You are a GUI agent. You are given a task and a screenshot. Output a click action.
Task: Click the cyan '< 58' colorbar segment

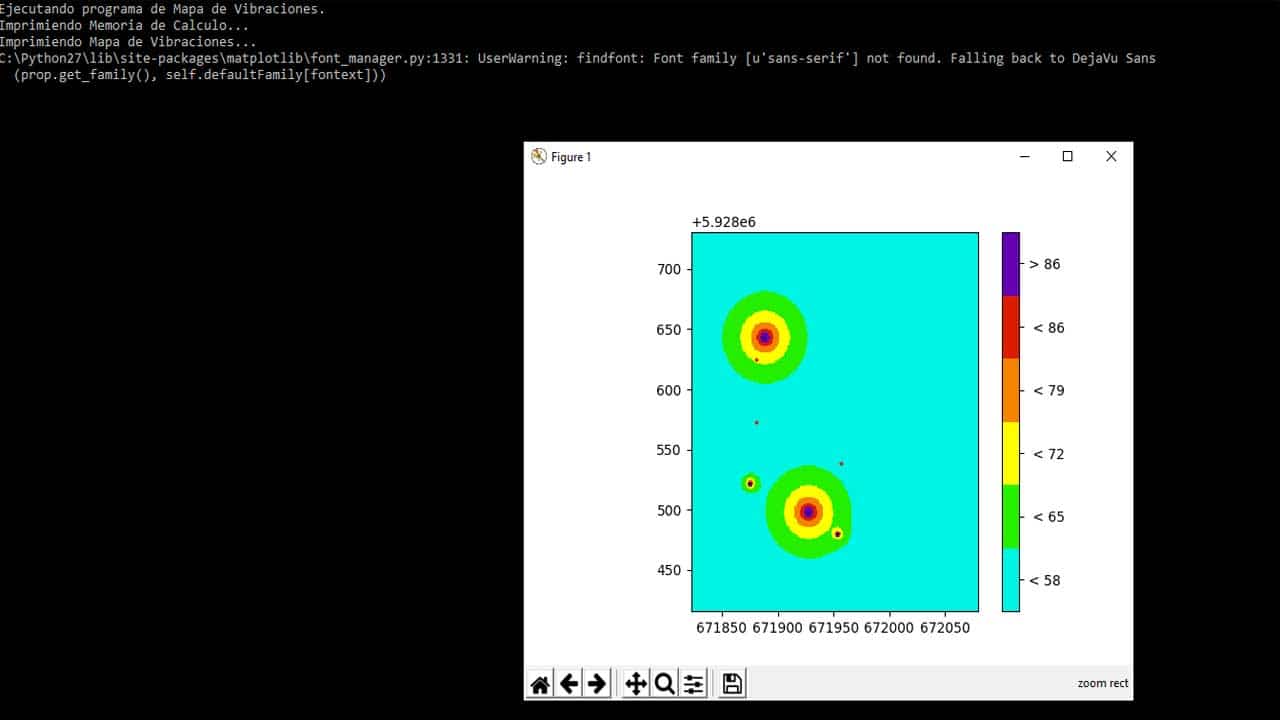(x=1011, y=580)
